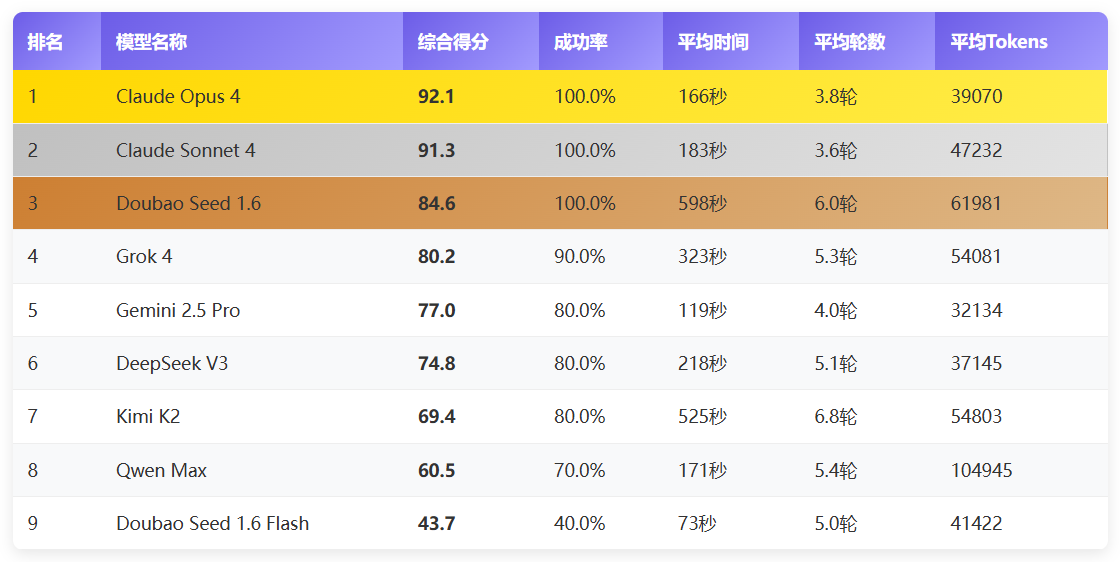
Task: Select the Grok 4 model name
Action: coord(144,256)
